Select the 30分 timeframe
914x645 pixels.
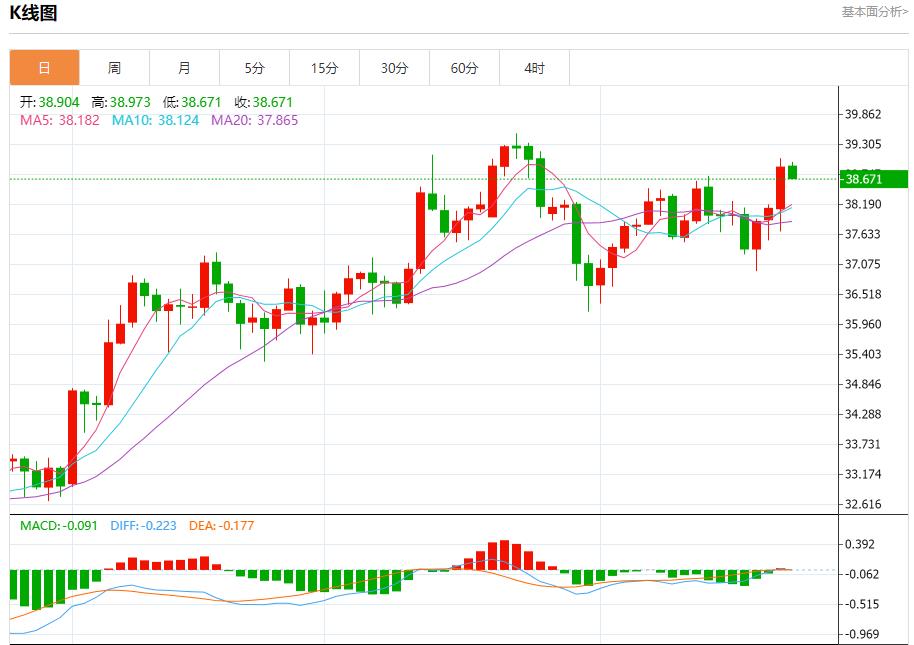tap(395, 67)
